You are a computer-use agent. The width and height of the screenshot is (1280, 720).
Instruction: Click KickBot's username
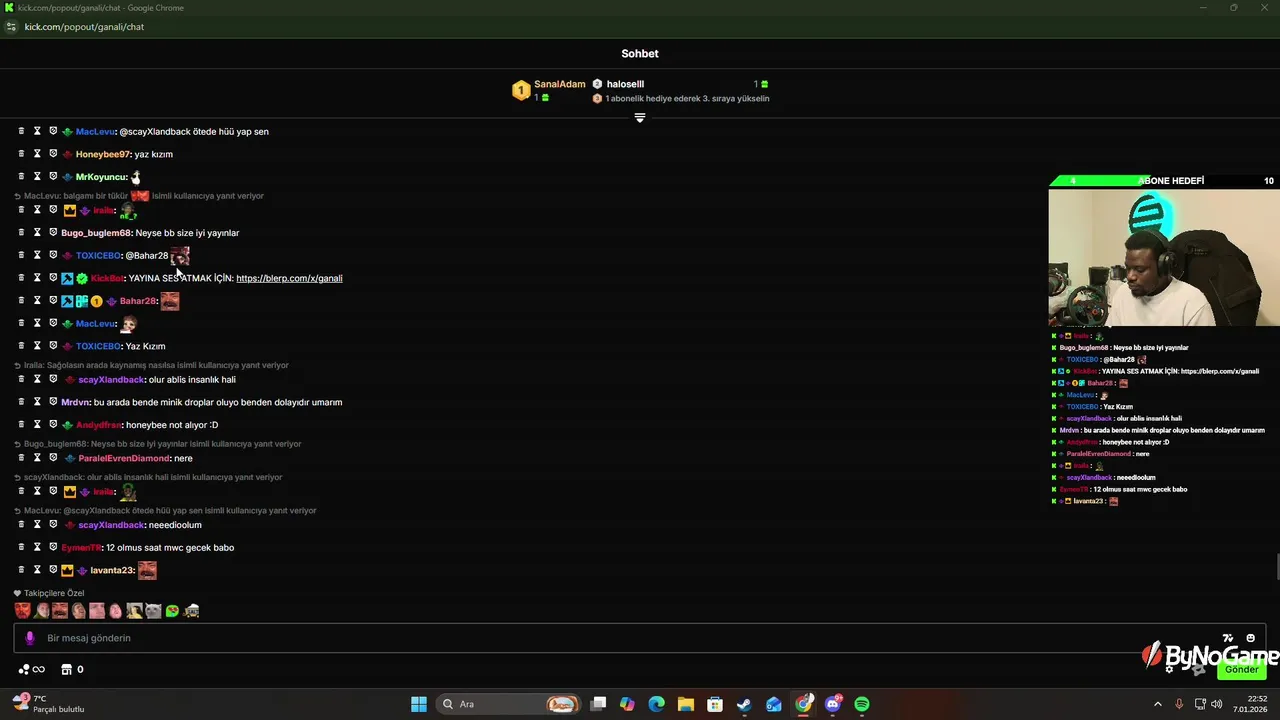pyautogui.click(x=107, y=278)
